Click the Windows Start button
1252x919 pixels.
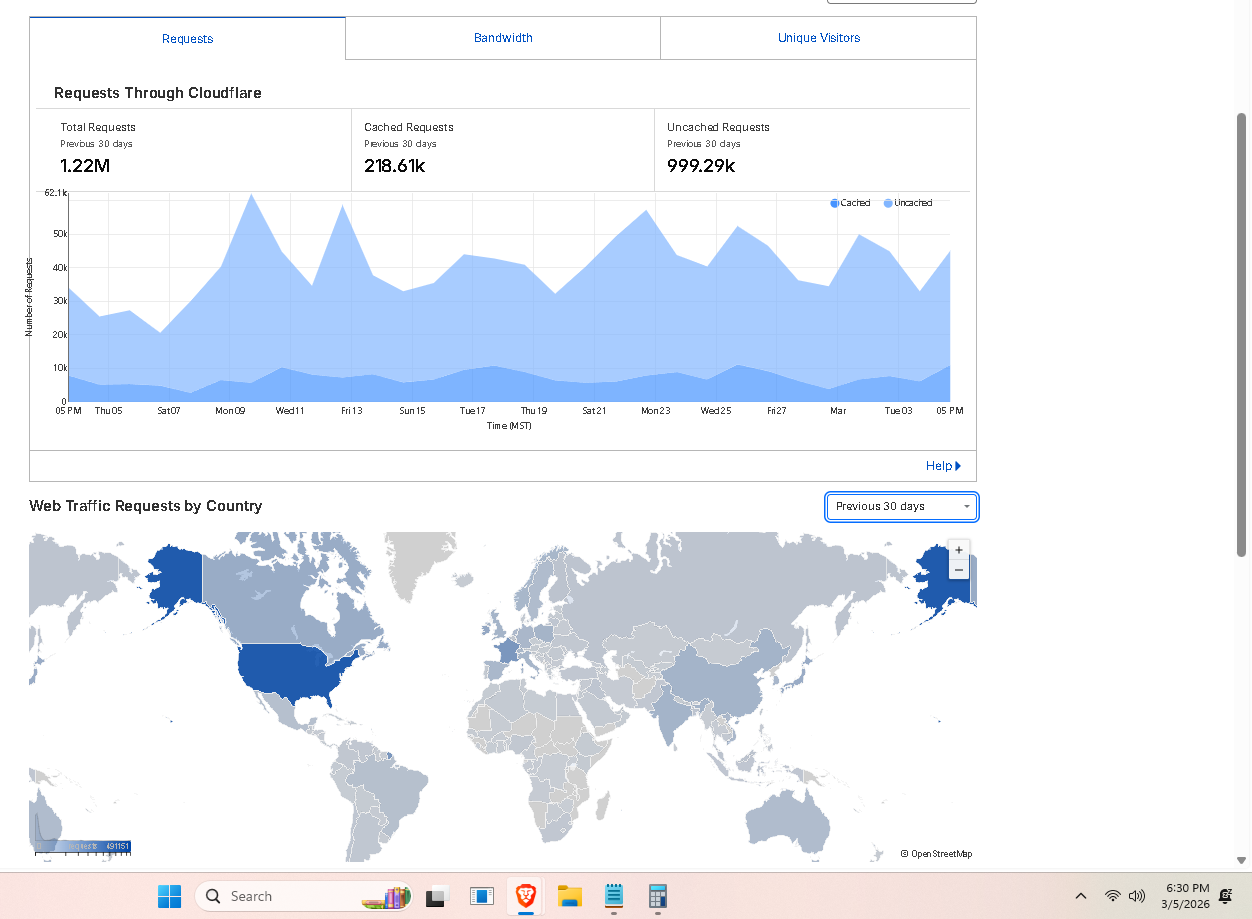[169, 896]
